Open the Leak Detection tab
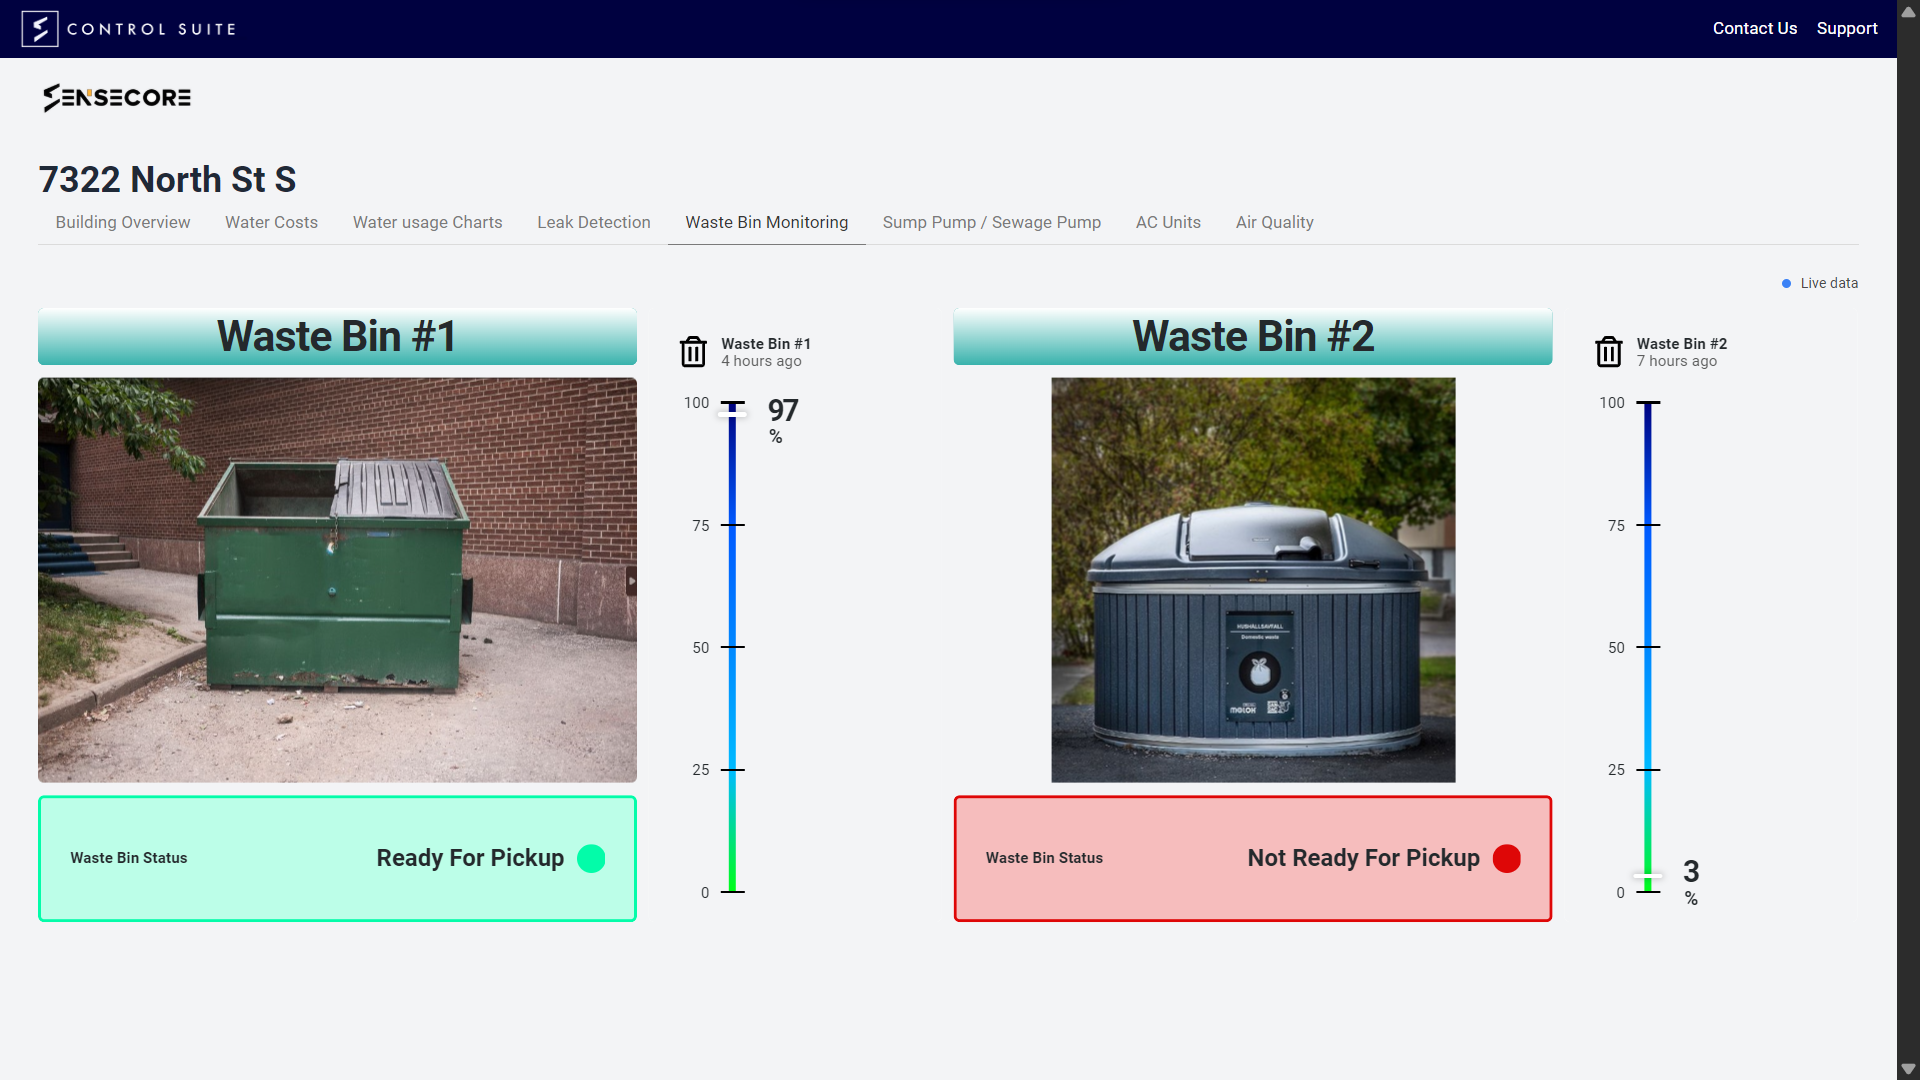 594,222
